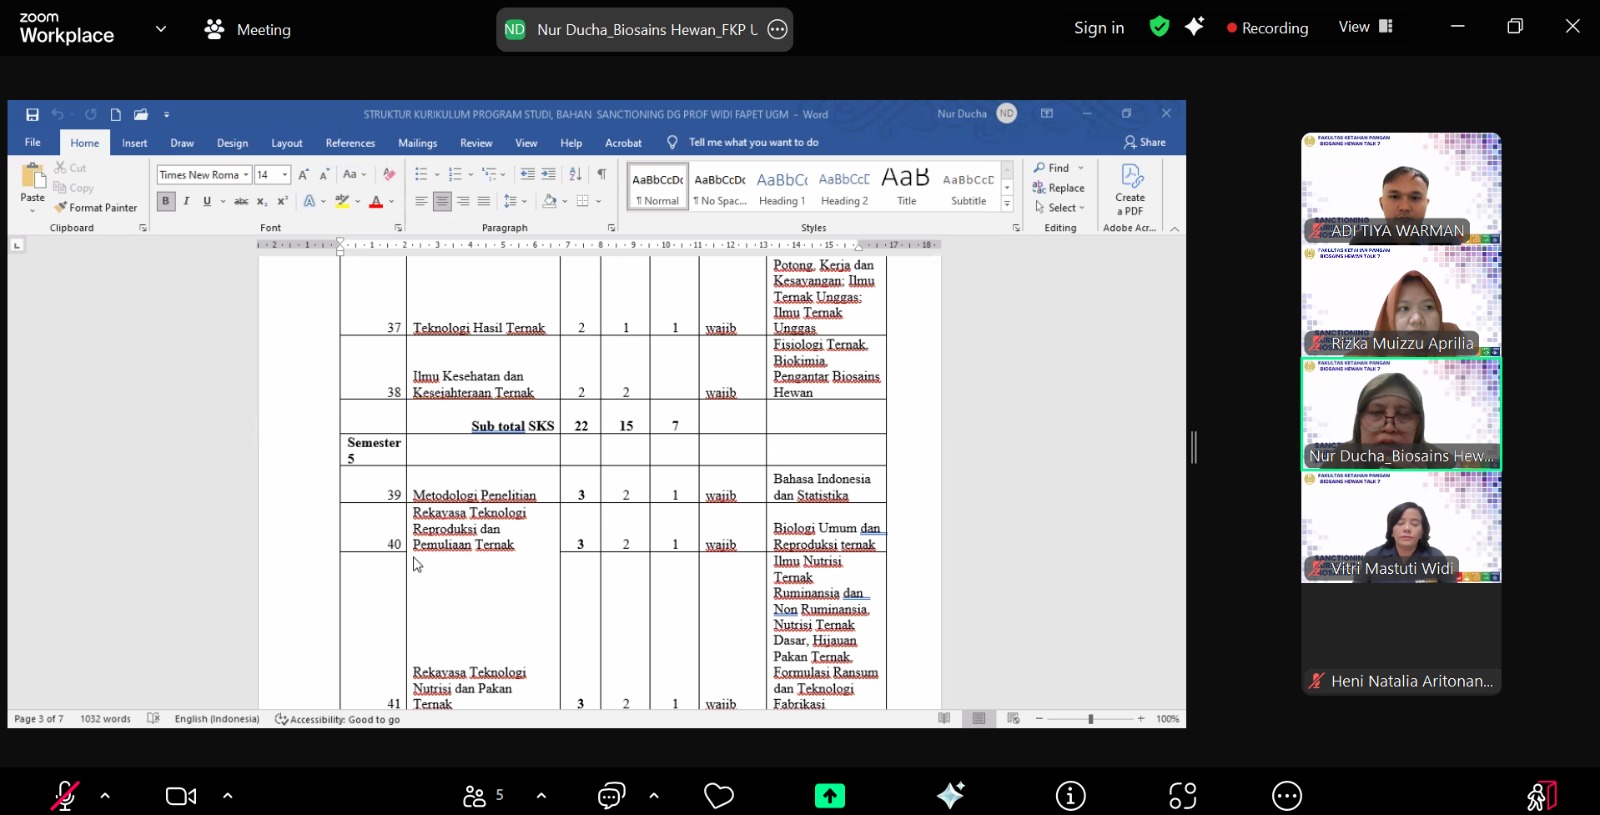Open the Zoom reactions heart icon
The width and height of the screenshot is (1600, 815).
[719, 796]
